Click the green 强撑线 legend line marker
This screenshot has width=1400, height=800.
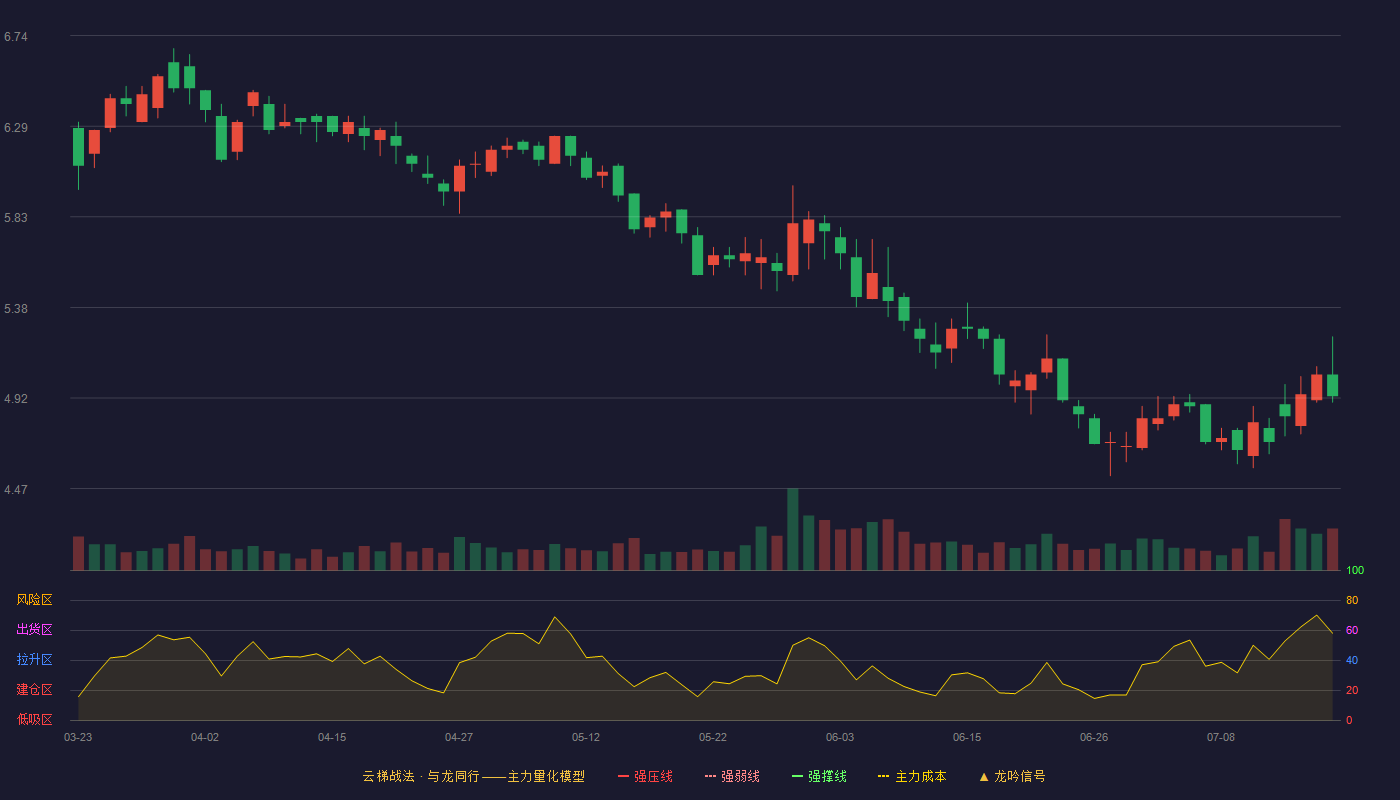[797, 776]
